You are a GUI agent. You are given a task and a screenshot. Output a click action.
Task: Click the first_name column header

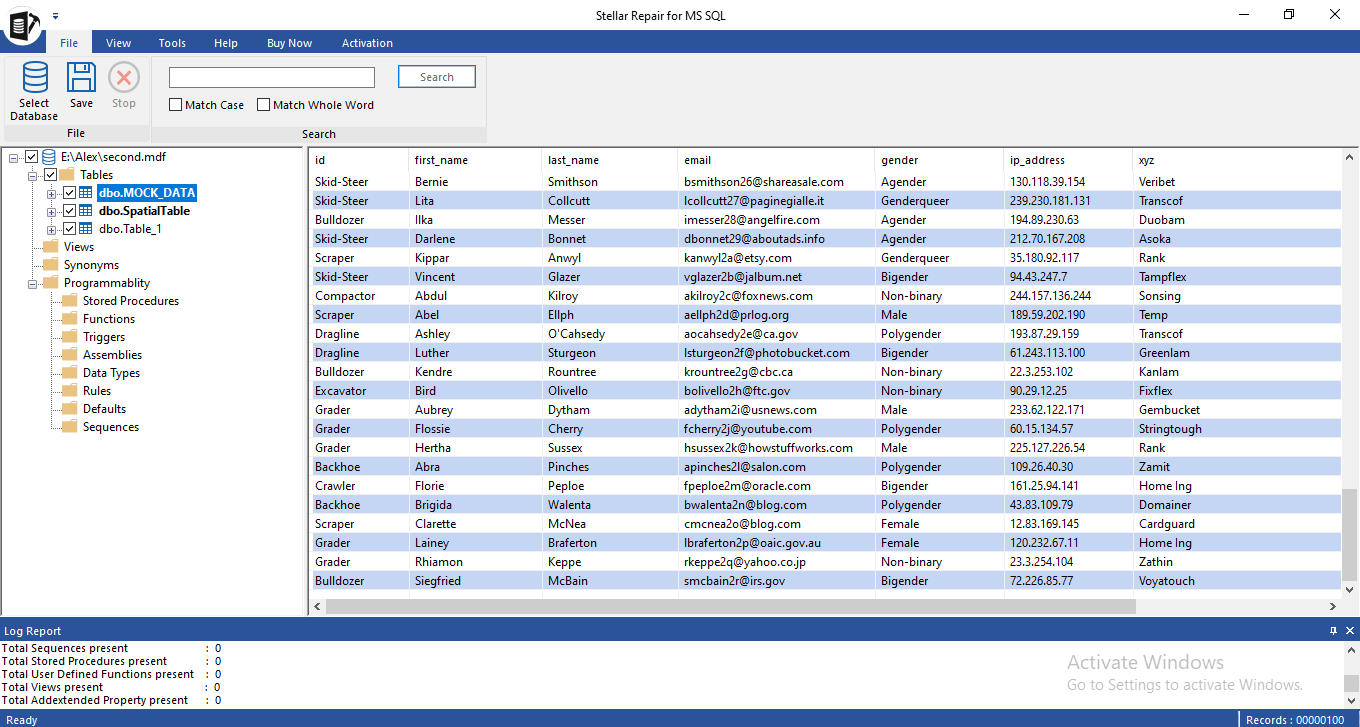tap(475, 160)
